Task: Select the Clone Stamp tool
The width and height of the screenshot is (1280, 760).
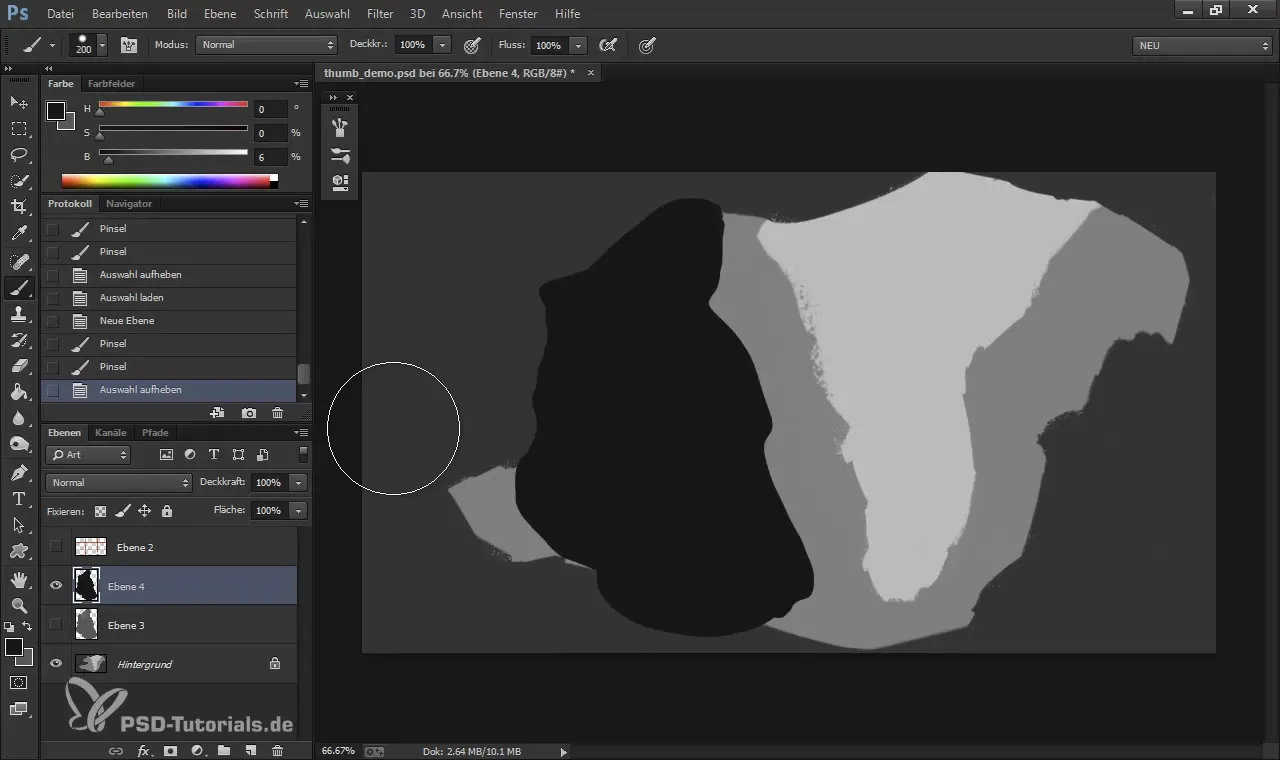Action: pos(19,313)
